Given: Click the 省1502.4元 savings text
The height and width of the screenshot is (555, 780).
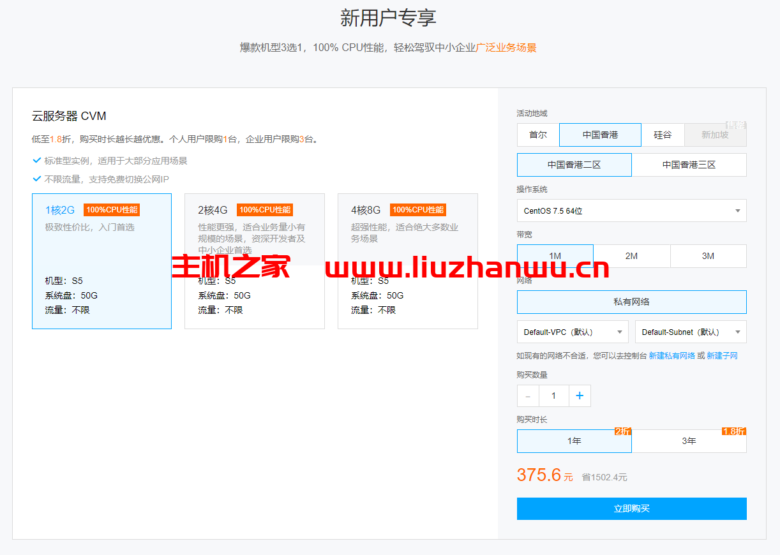Looking at the screenshot, I should [x=604, y=477].
